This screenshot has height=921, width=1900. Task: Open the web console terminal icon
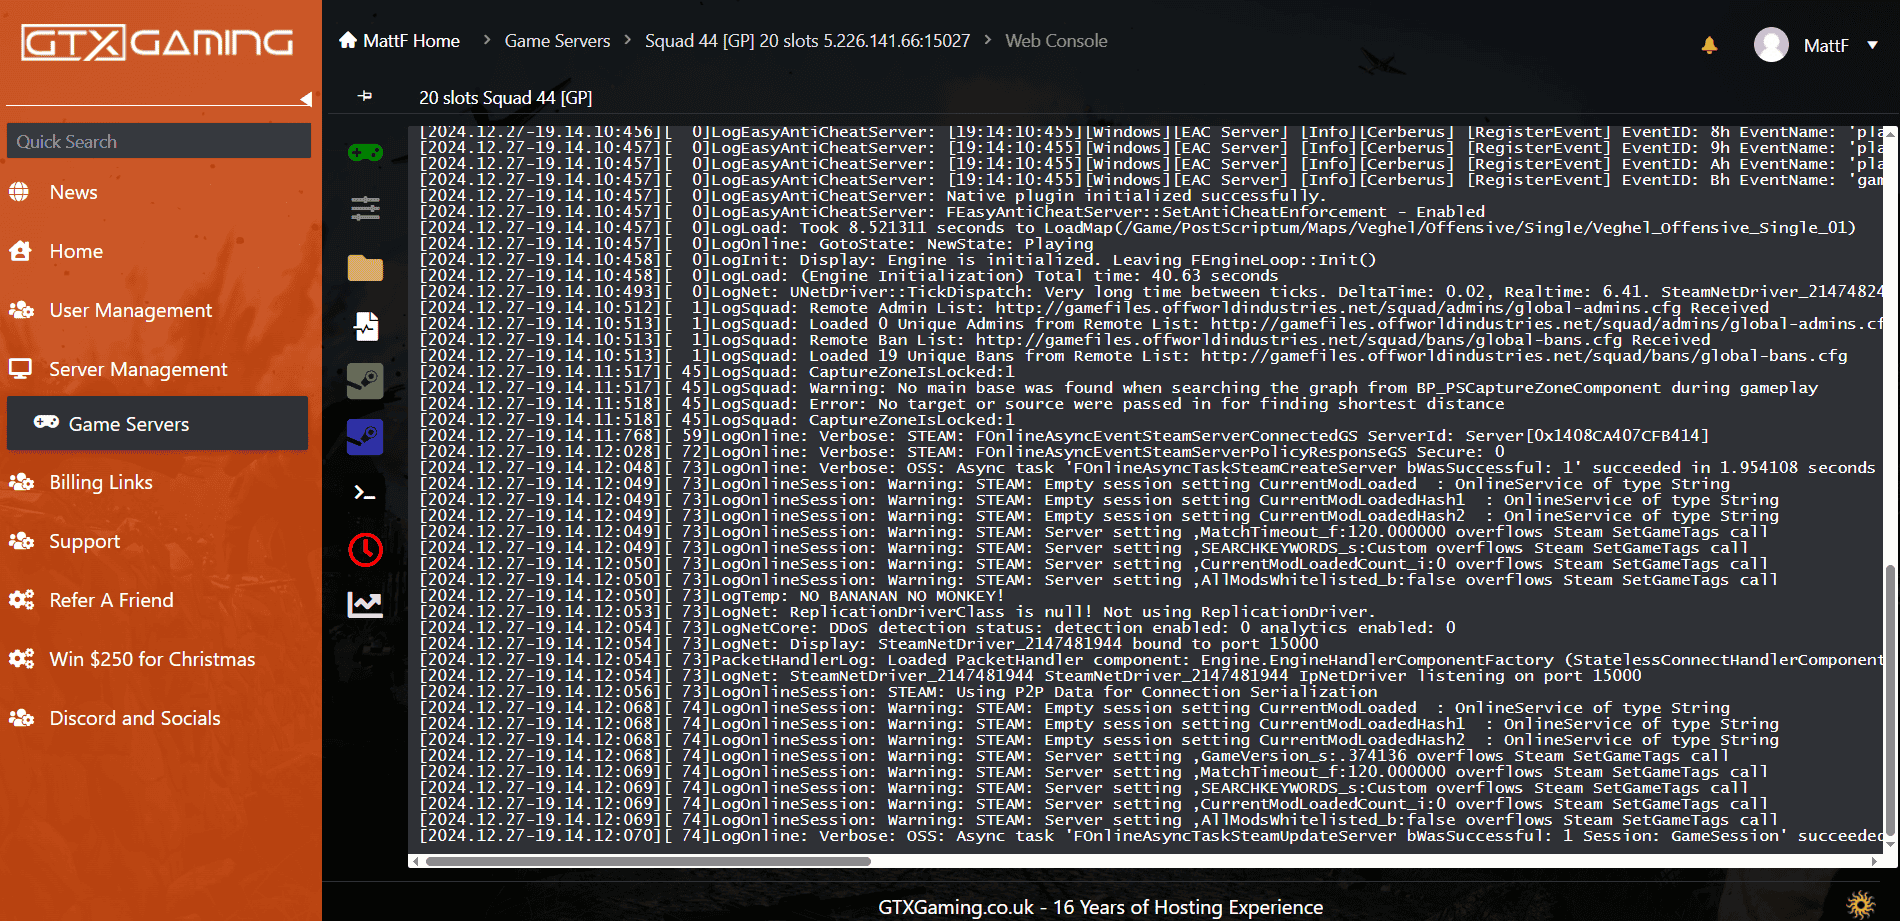365,493
